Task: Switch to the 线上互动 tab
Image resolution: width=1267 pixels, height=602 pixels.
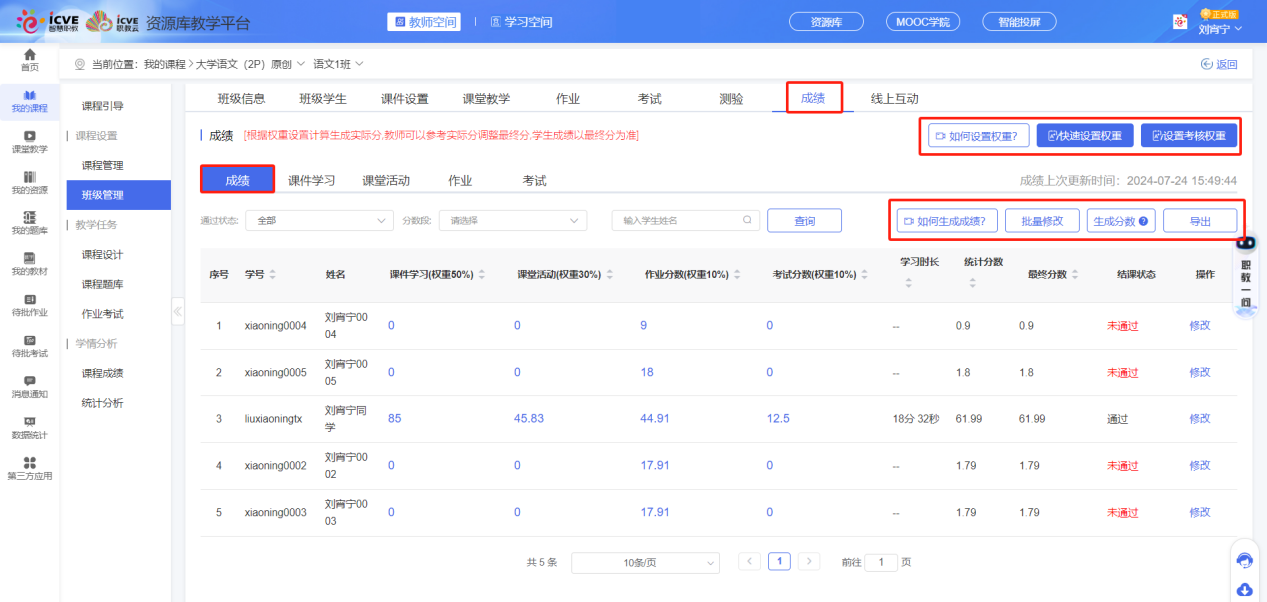Action: click(x=894, y=99)
